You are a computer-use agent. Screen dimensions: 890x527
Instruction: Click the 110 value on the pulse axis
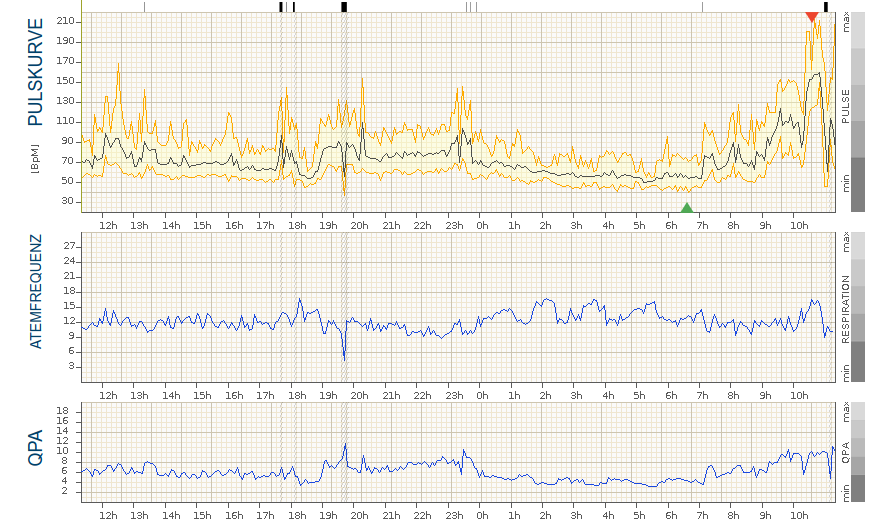point(65,121)
